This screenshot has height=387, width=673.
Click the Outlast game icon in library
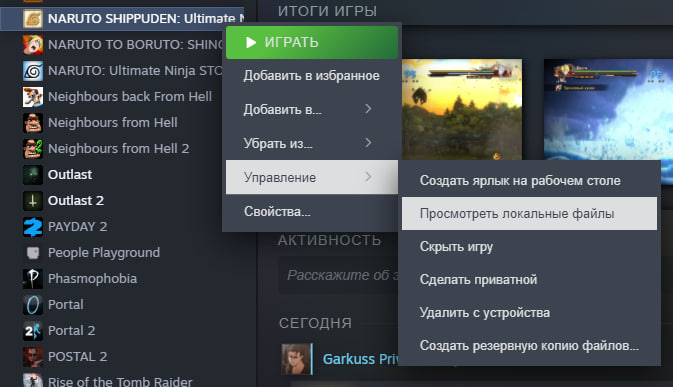click(33, 175)
